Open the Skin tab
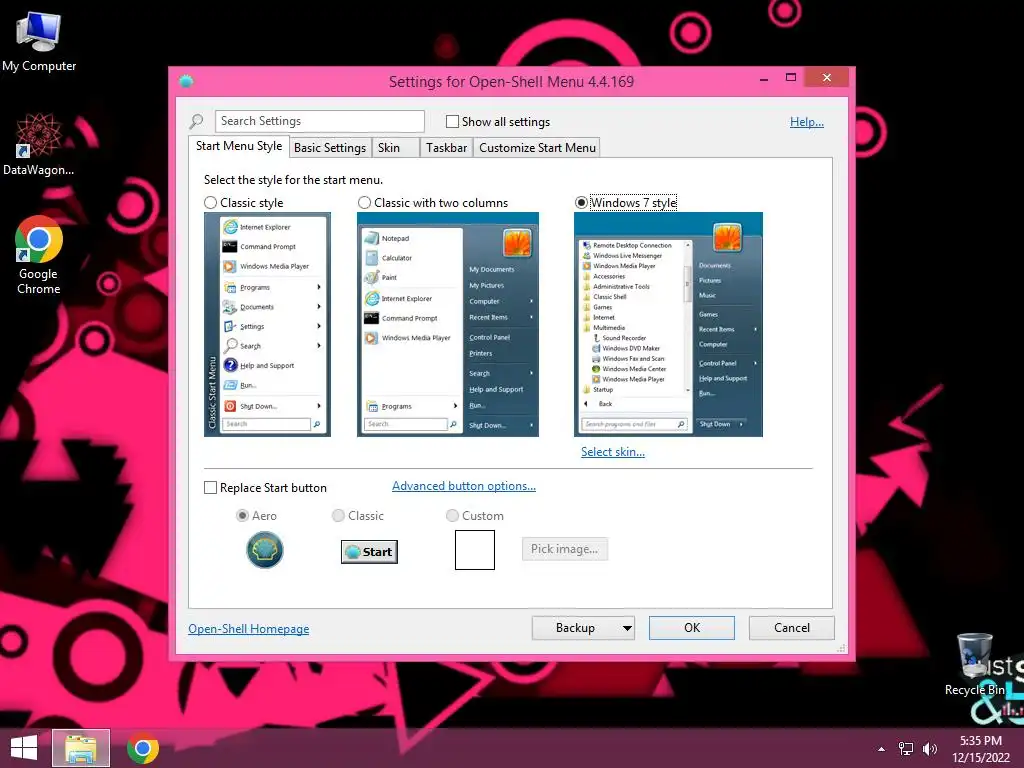This screenshot has width=1024, height=768. tap(395, 148)
